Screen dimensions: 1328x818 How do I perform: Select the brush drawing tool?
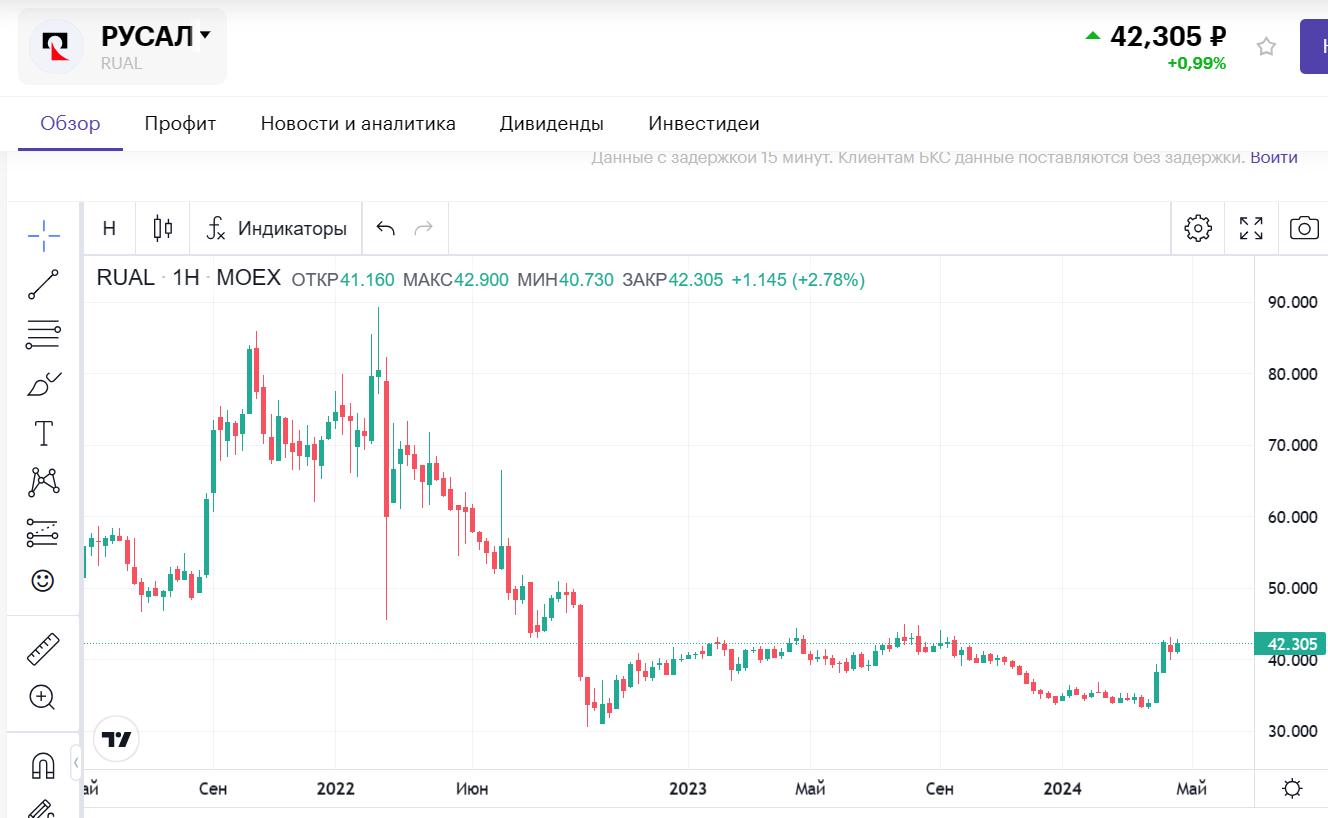pyautogui.click(x=43, y=384)
